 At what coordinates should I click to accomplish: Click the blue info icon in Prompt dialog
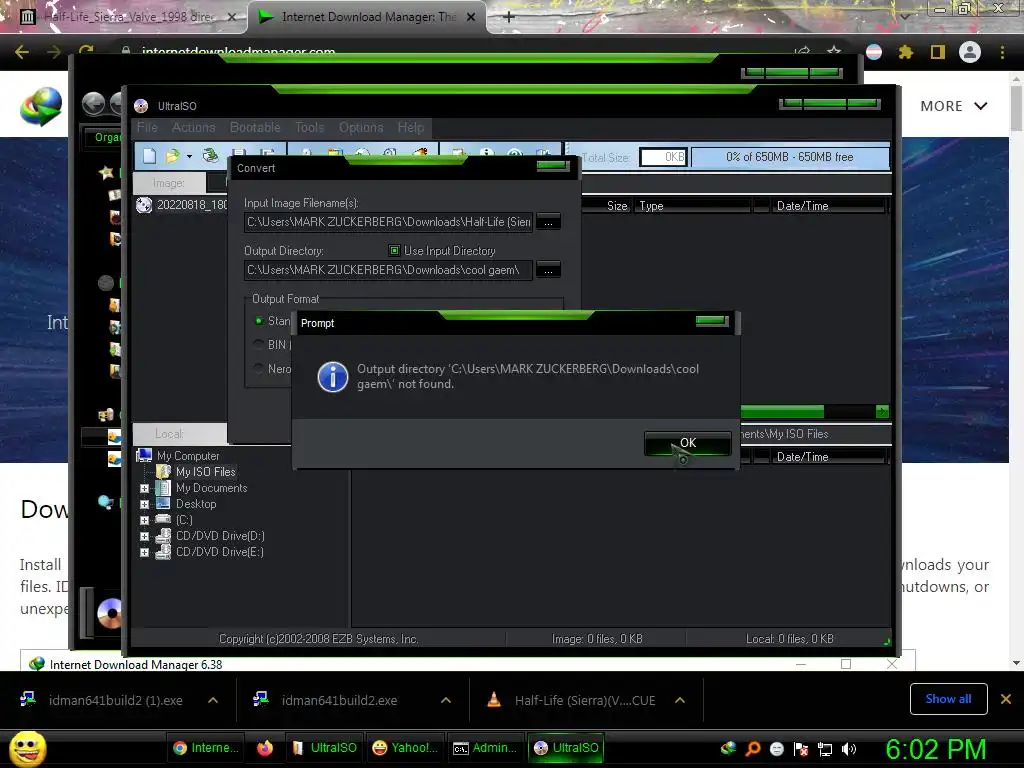click(x=332, y=377)
